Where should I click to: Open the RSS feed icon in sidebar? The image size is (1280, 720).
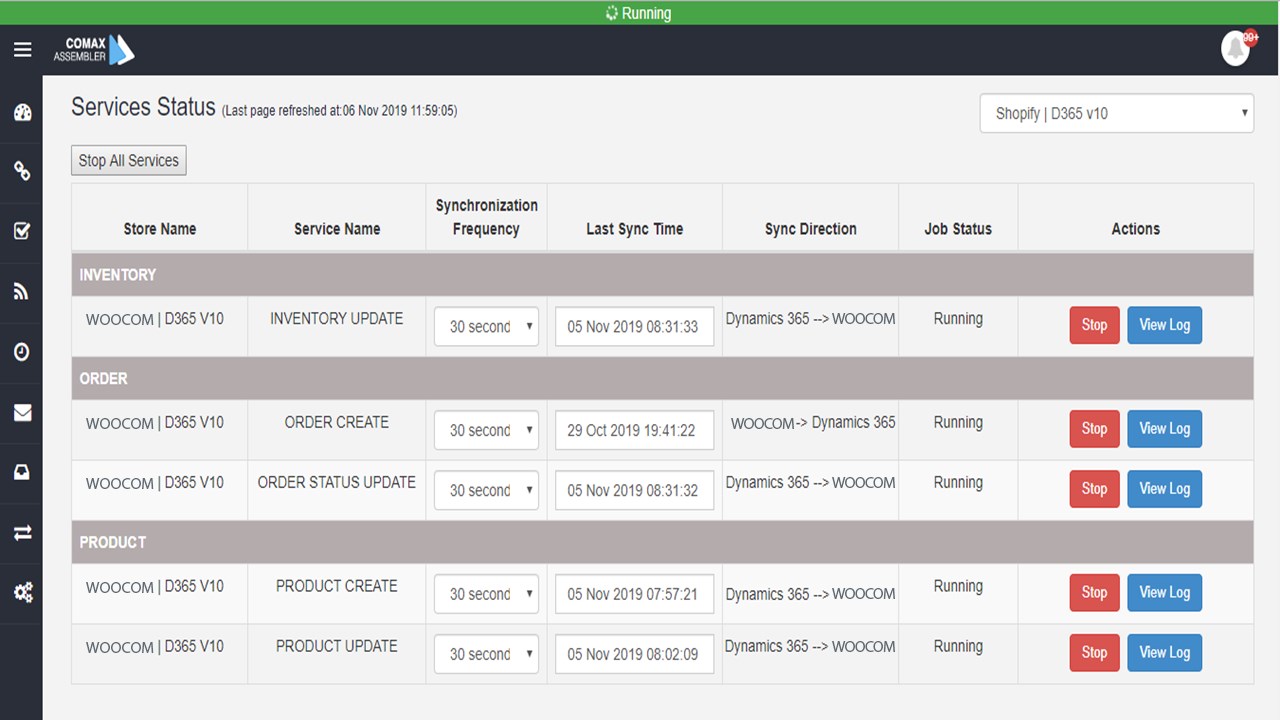coord(22,292)
